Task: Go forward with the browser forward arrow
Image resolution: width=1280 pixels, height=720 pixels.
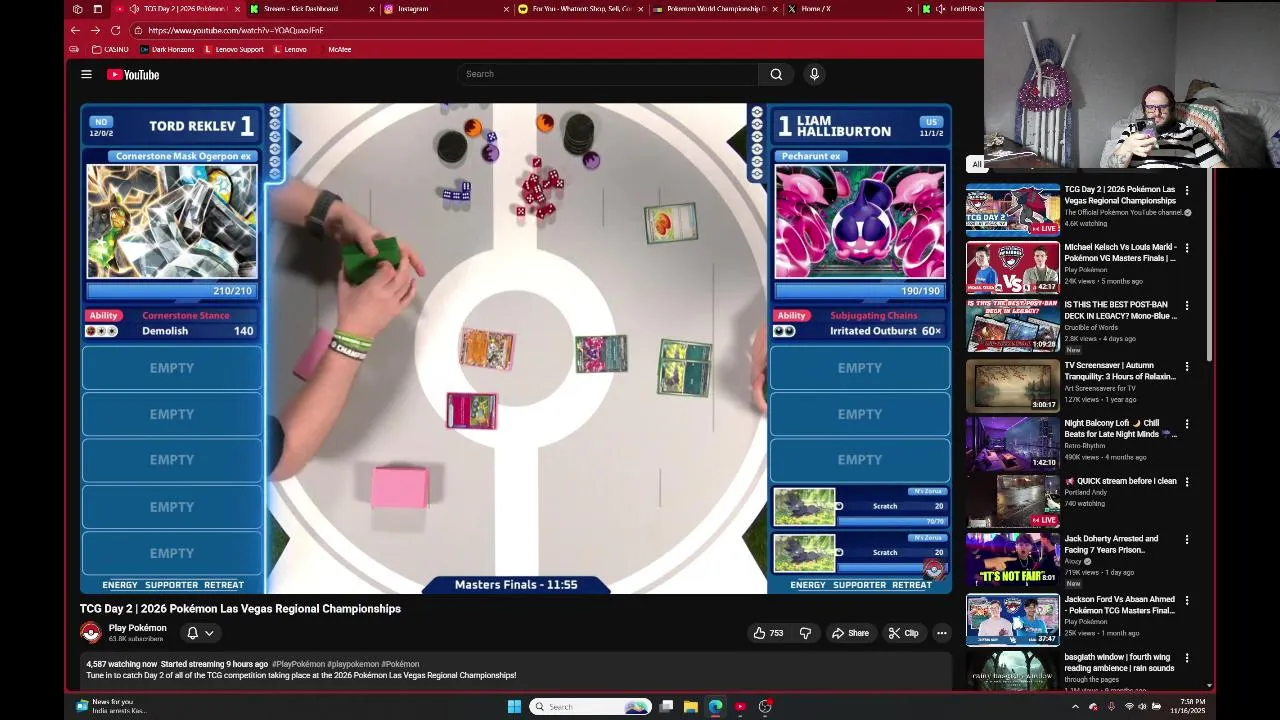Action: 95,30
